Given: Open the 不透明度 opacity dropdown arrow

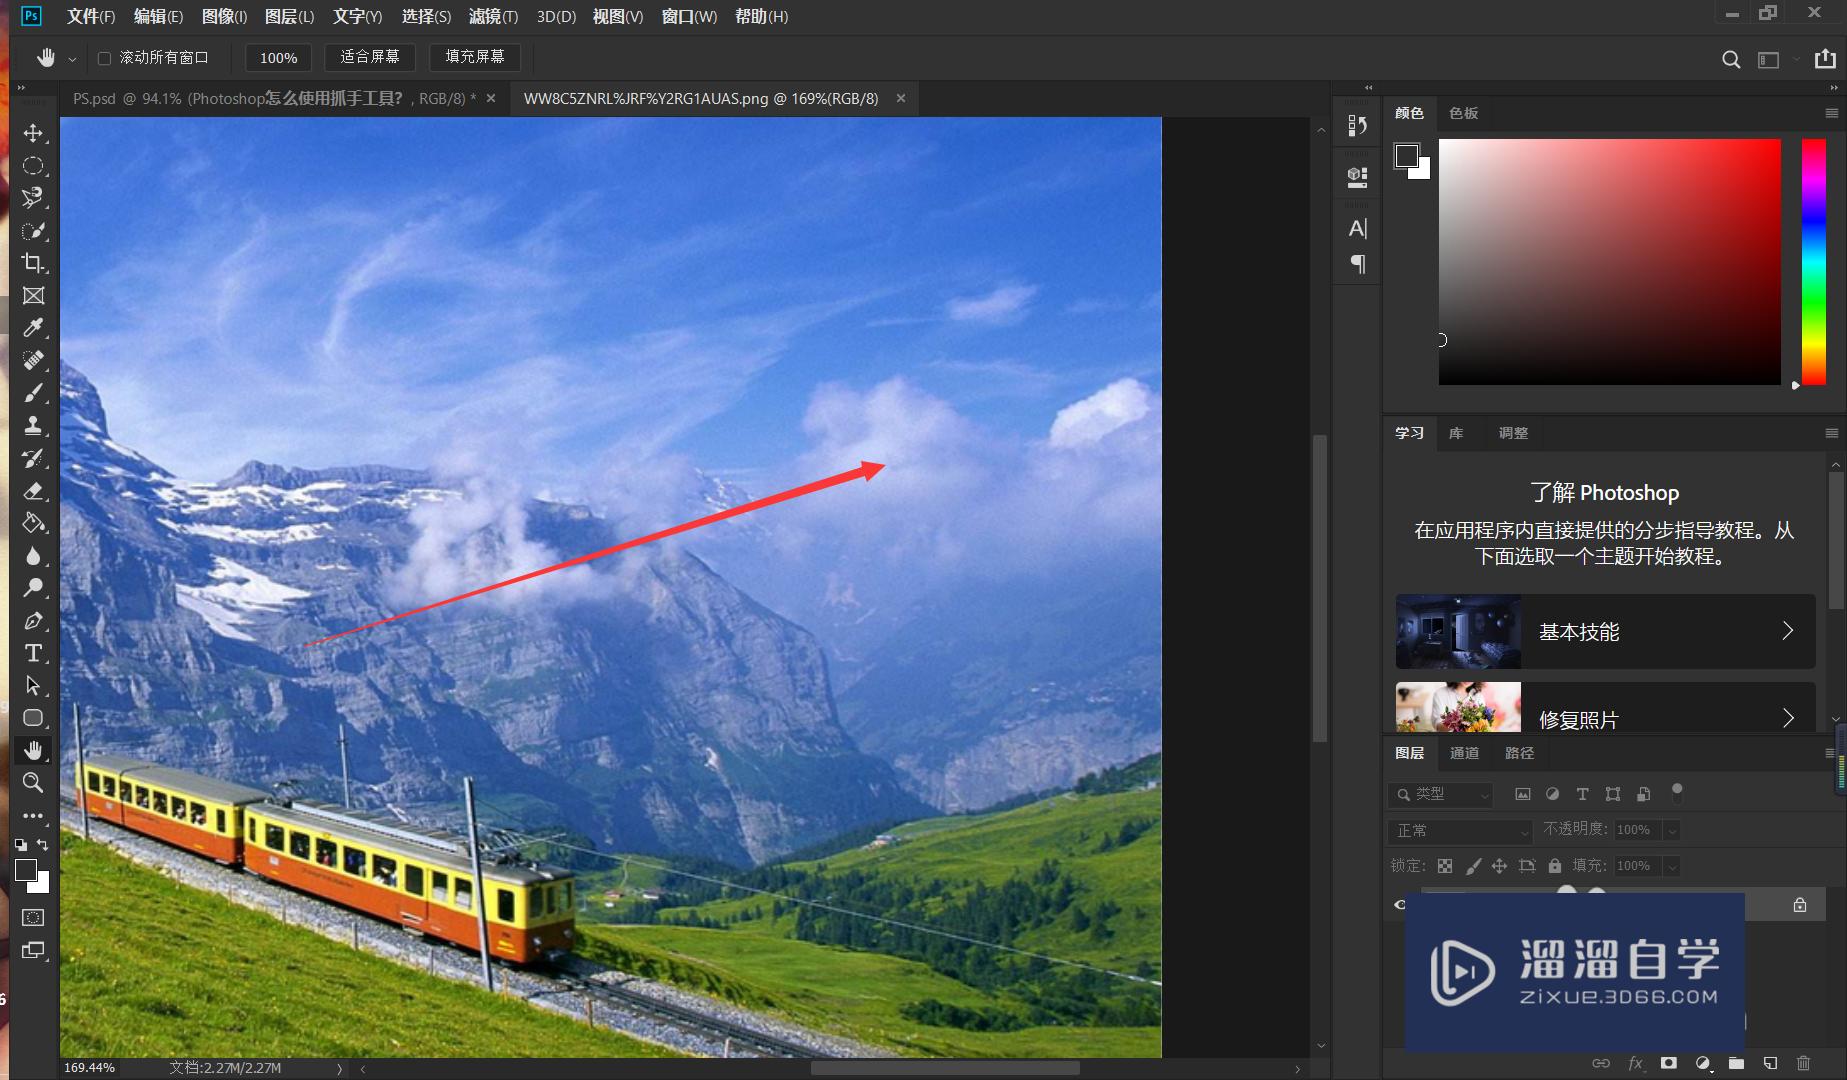Looking at the screenshot, I should tap(1671, 830).
